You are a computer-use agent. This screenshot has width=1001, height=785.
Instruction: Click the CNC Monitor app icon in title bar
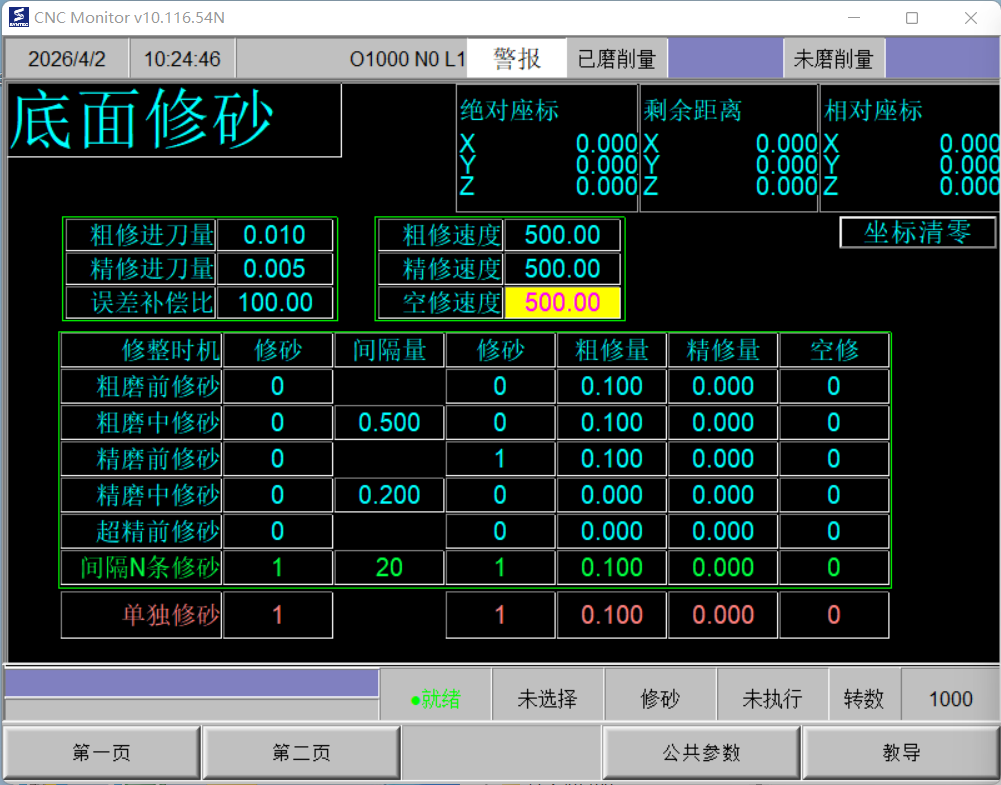click(x=17, y=18)
